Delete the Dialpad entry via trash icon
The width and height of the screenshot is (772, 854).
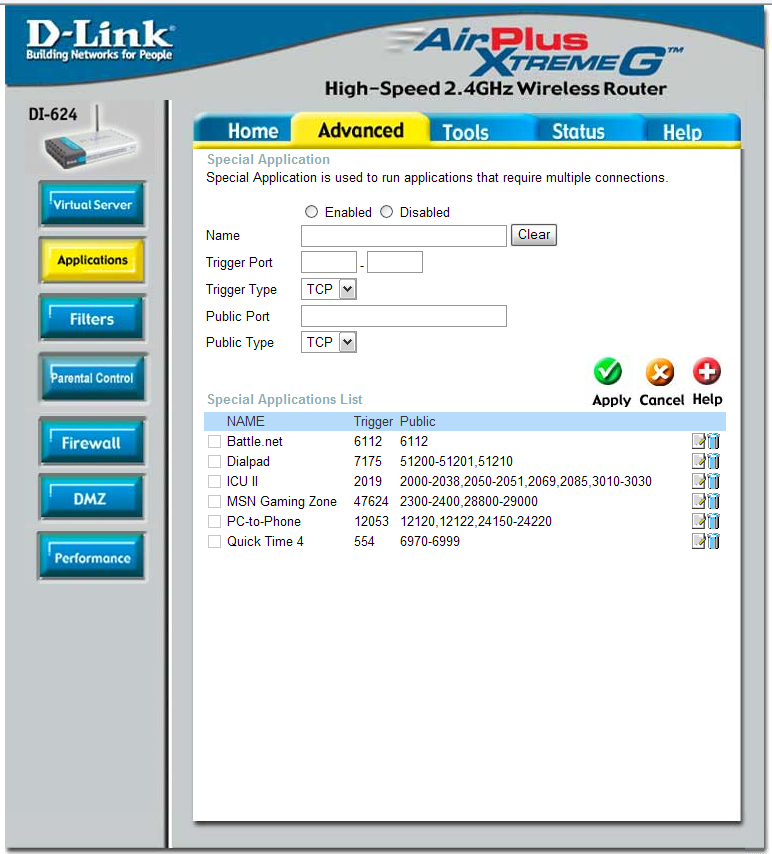713,461
